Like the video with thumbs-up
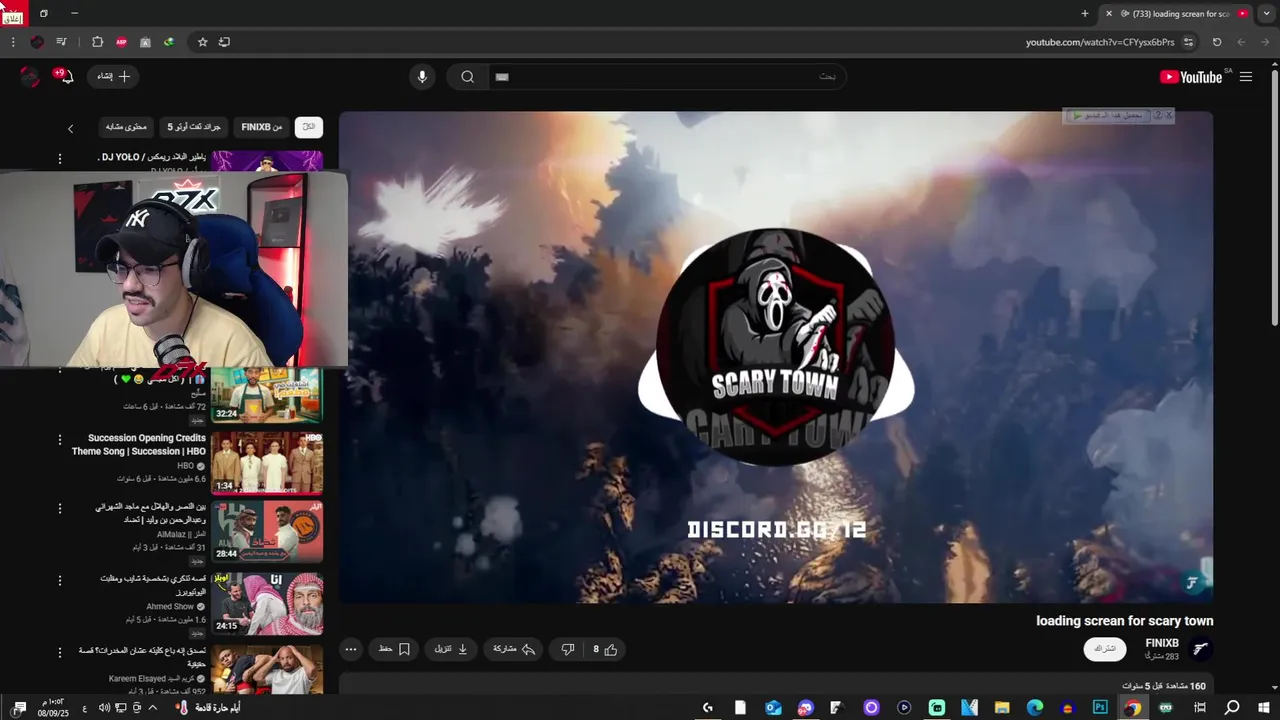1280x720 pixels. tap(604, 649)
